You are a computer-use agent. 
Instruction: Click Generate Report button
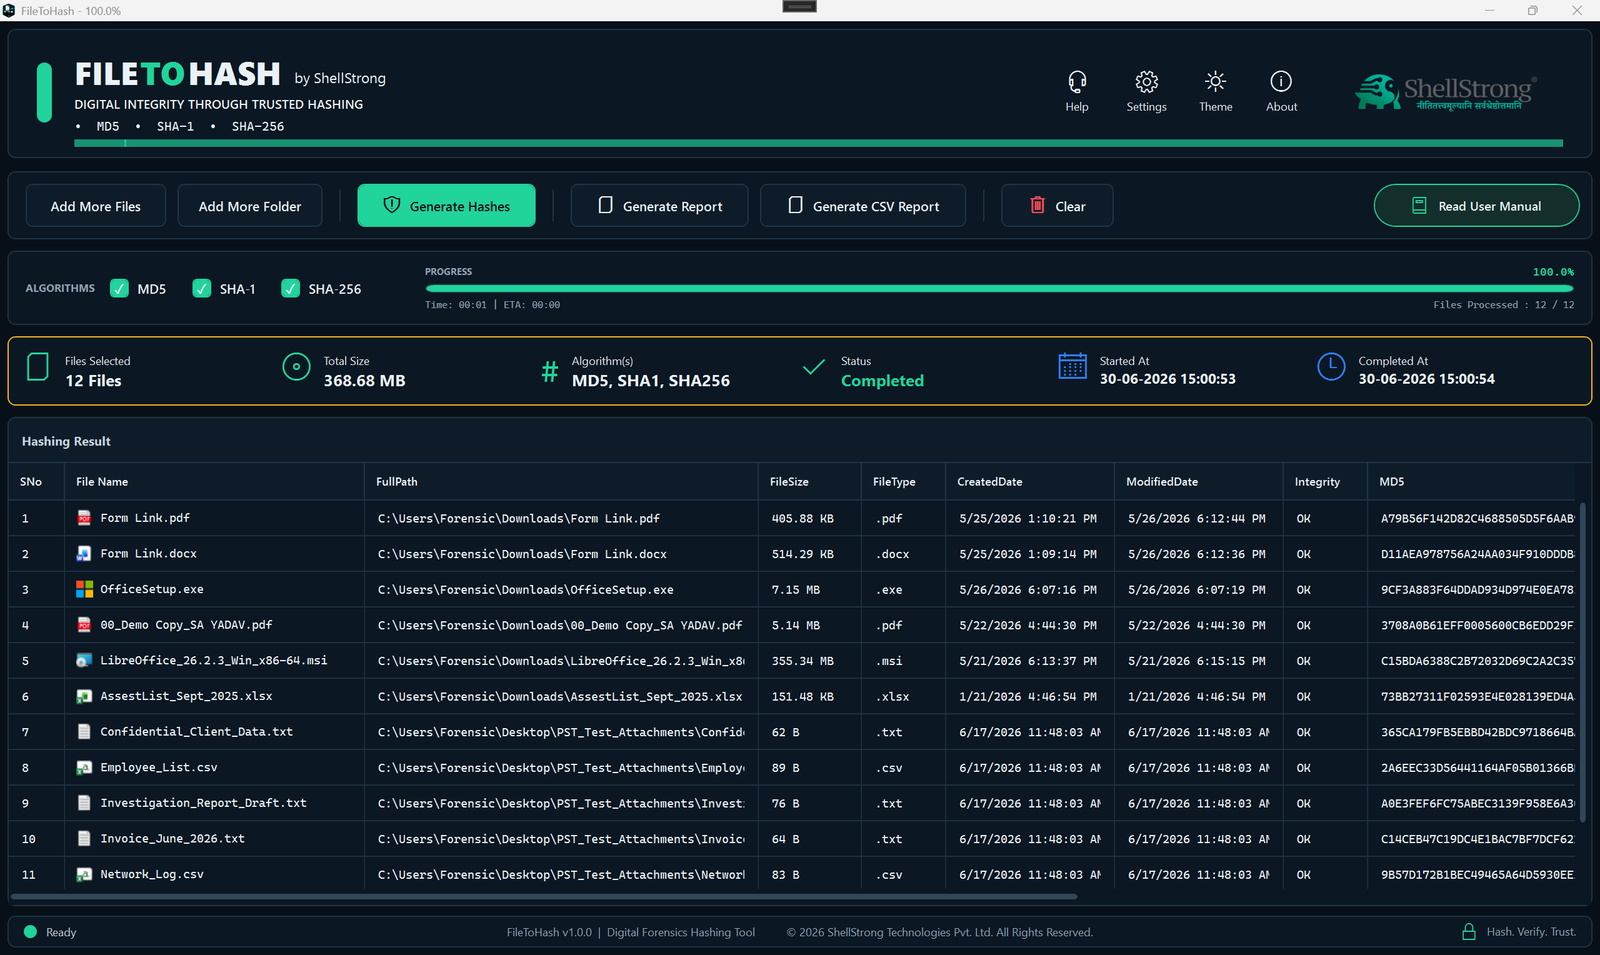click(x=659, y=206)
